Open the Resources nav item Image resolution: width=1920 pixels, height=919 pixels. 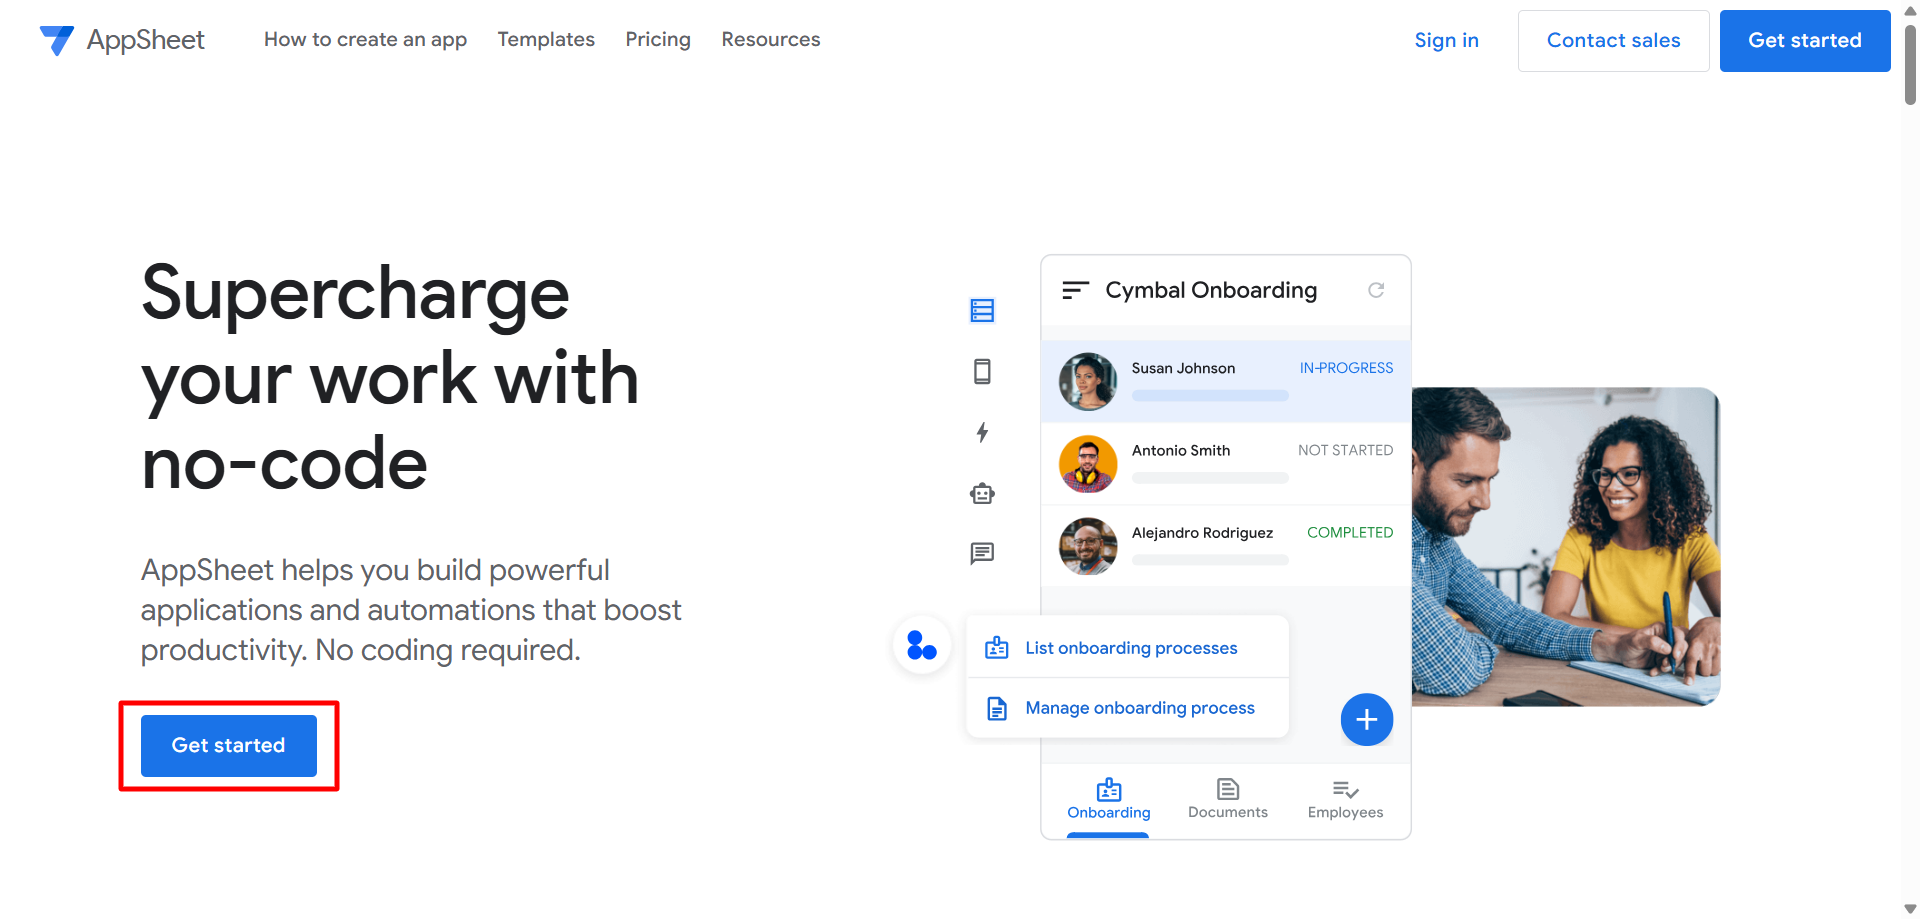(771, 40)
